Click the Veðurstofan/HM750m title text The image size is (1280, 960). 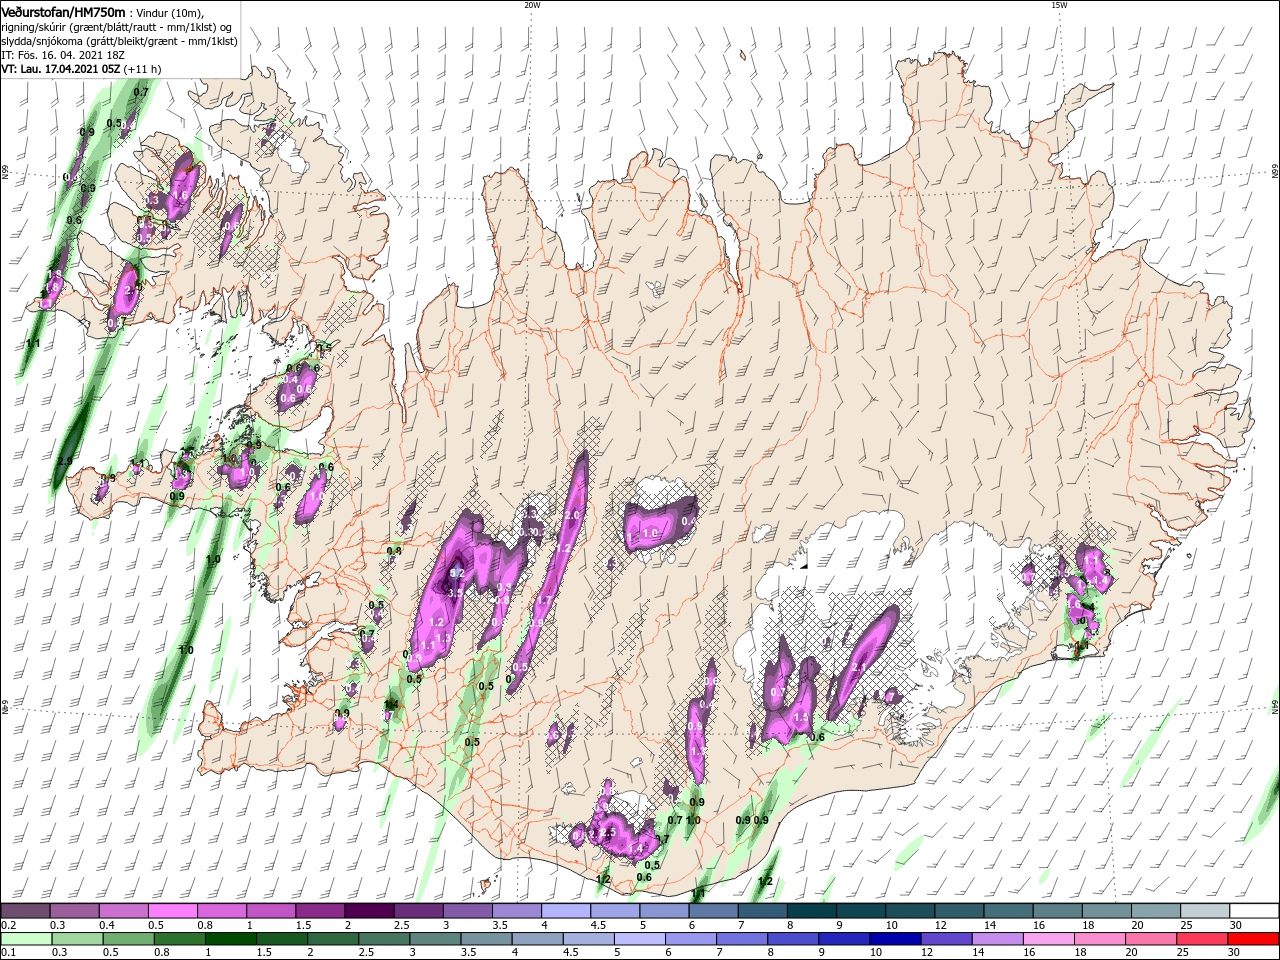tap(63, 11)
